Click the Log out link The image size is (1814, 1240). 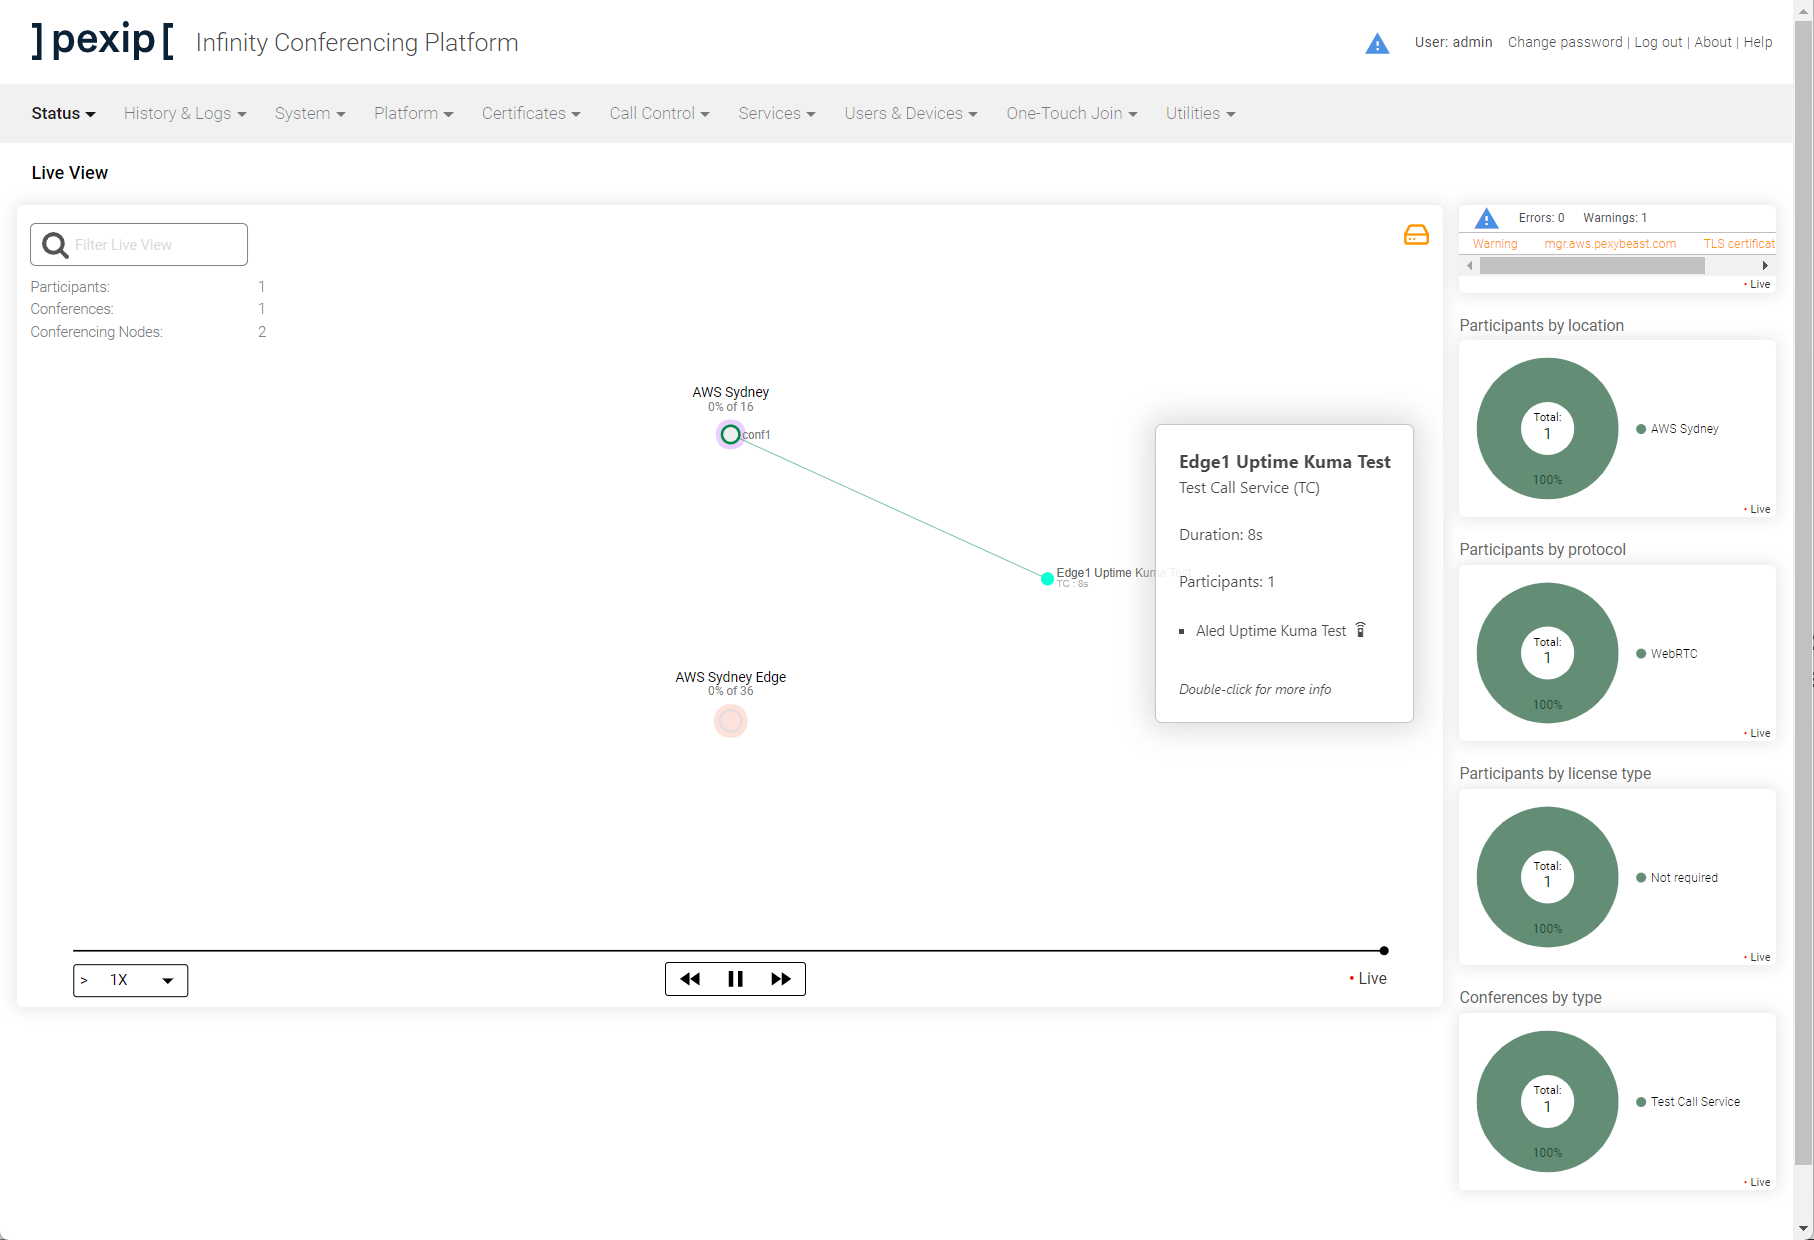(1658, 42)
